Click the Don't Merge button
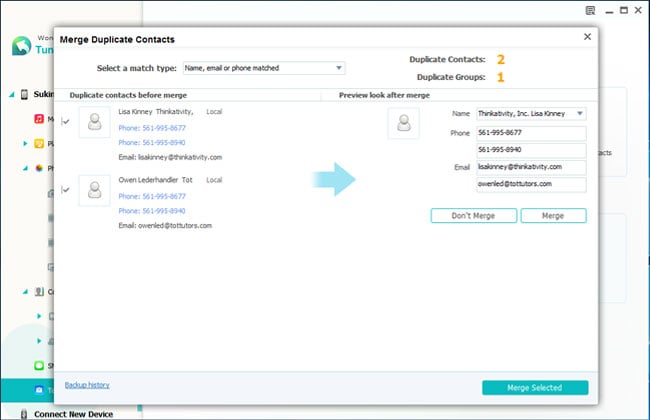Viewport: 650px width, 420px height. [473, 216]
